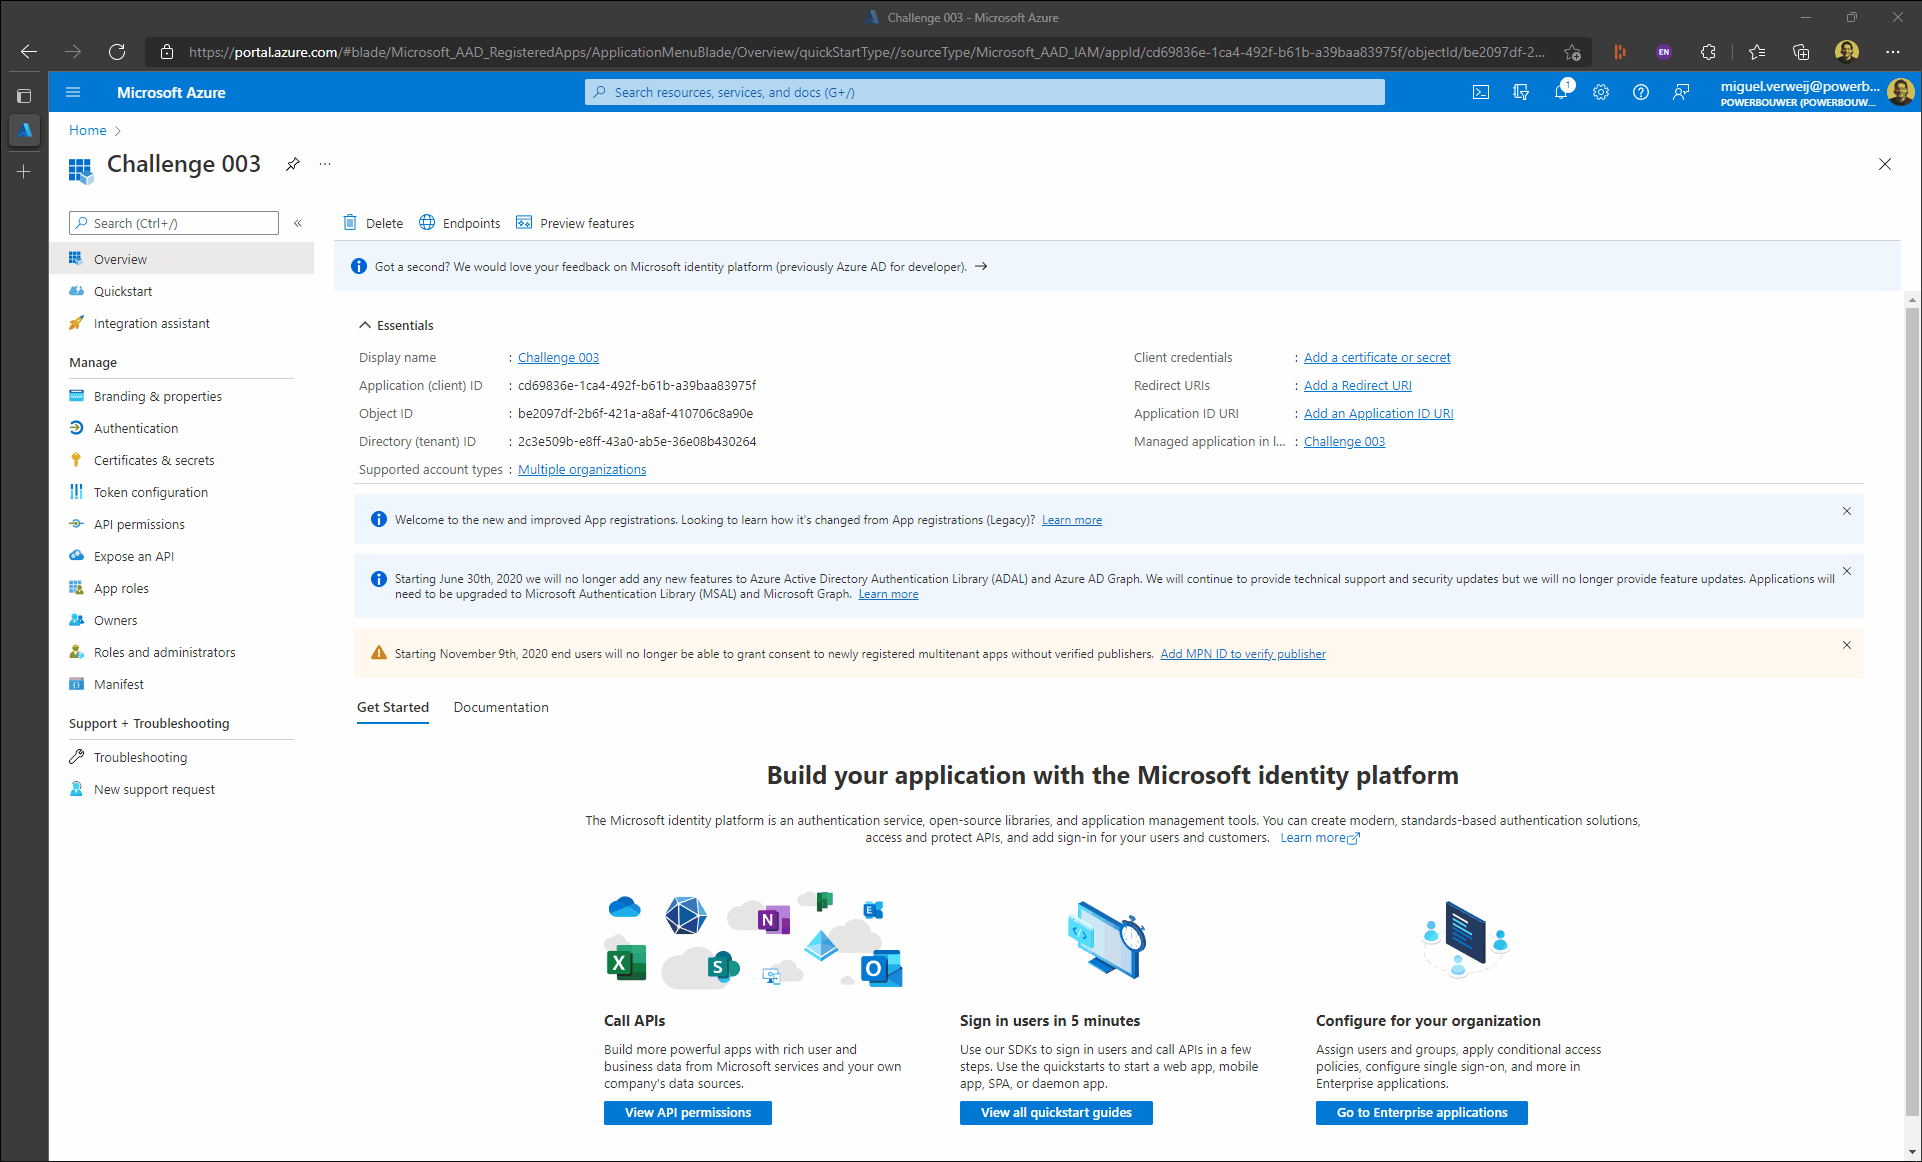Viewport: 1922px width, 1162px height.
Task: Go back in the browser
Action: point(29,52)
